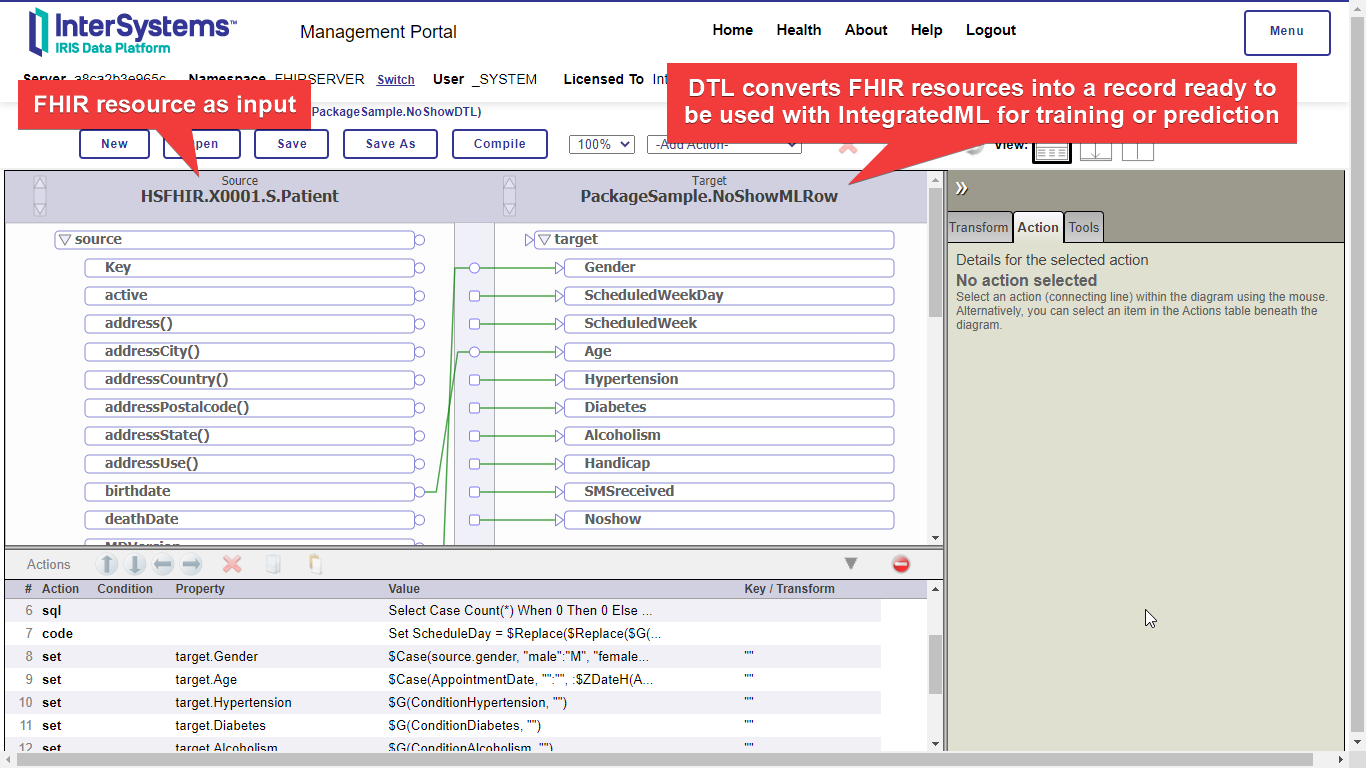Click the Save button
The width and height of the screenshot is (1366, 768).
pyautogui.click(x=292, y=144)
